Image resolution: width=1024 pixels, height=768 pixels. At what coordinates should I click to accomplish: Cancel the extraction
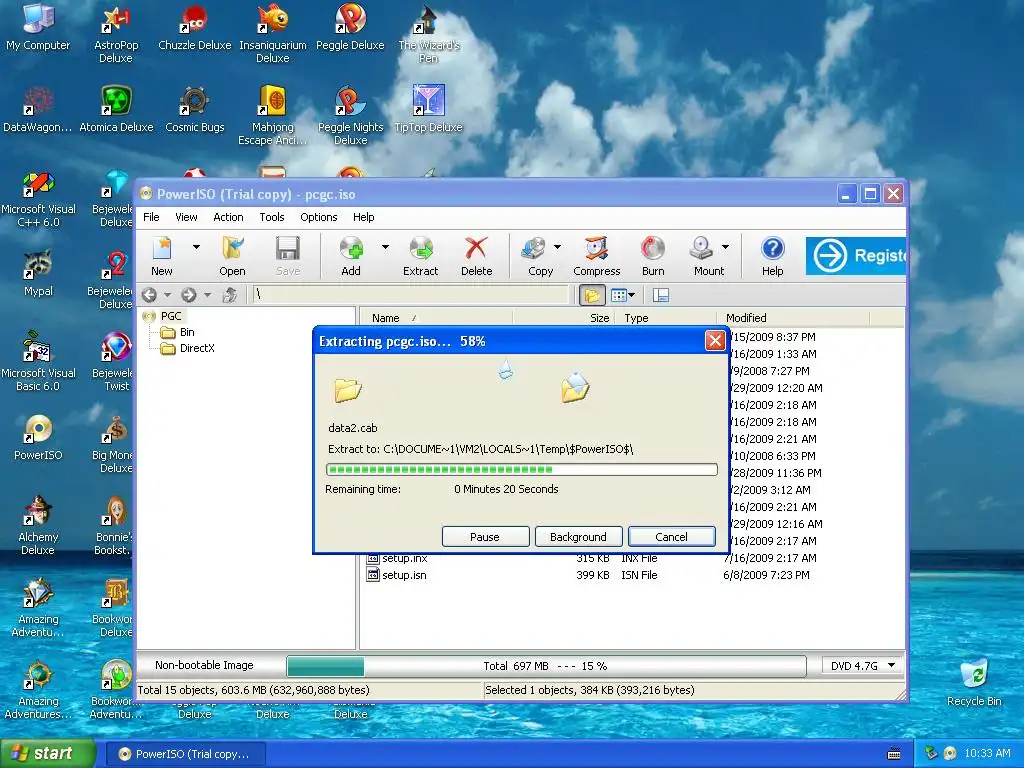pyautogui.click(x=671, y=537)
